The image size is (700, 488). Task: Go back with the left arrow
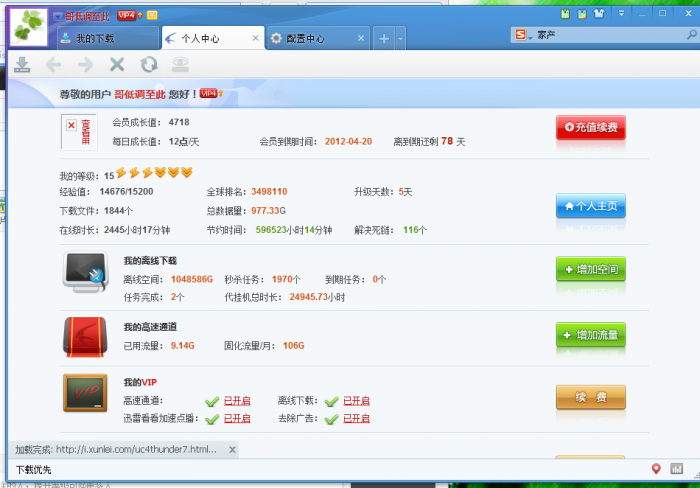(54, 65)
